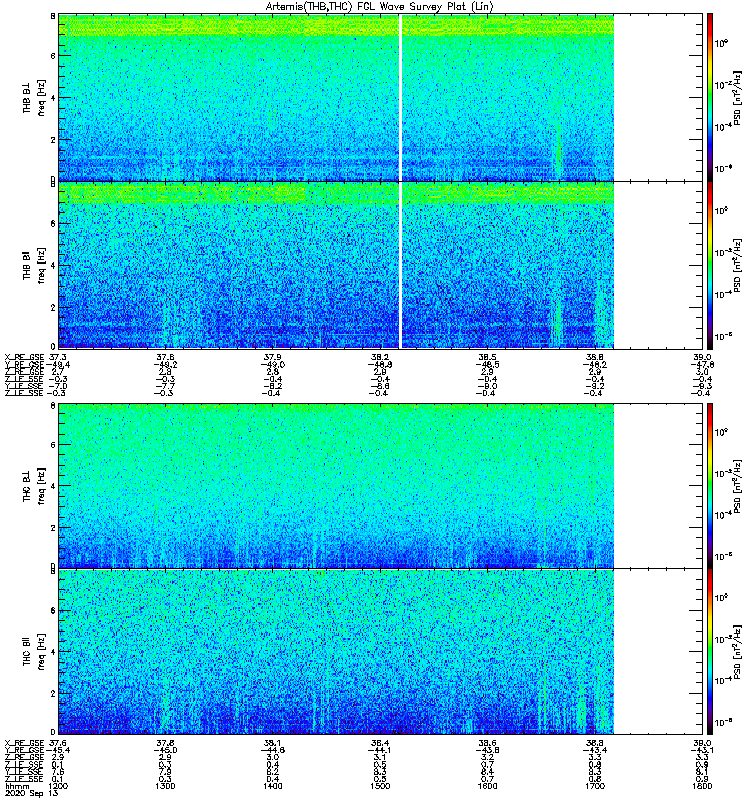The image size is (750, 800).
Task: Click the THC B-perpendicular panel color bar
Action: coord(710,485)
